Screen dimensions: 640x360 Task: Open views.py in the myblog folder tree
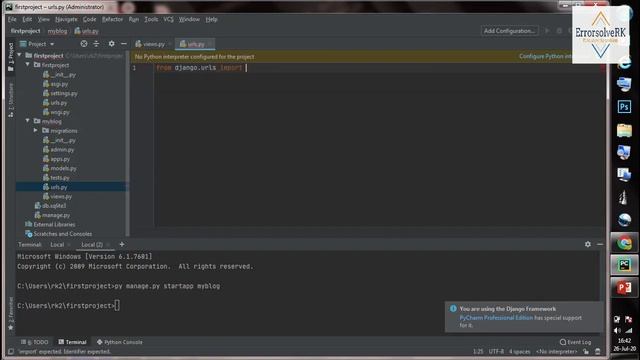61,196
